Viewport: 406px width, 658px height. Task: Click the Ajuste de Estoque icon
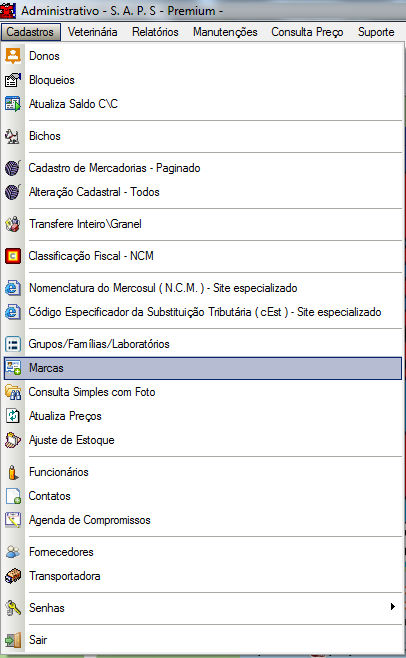click(x=13, y=440)
